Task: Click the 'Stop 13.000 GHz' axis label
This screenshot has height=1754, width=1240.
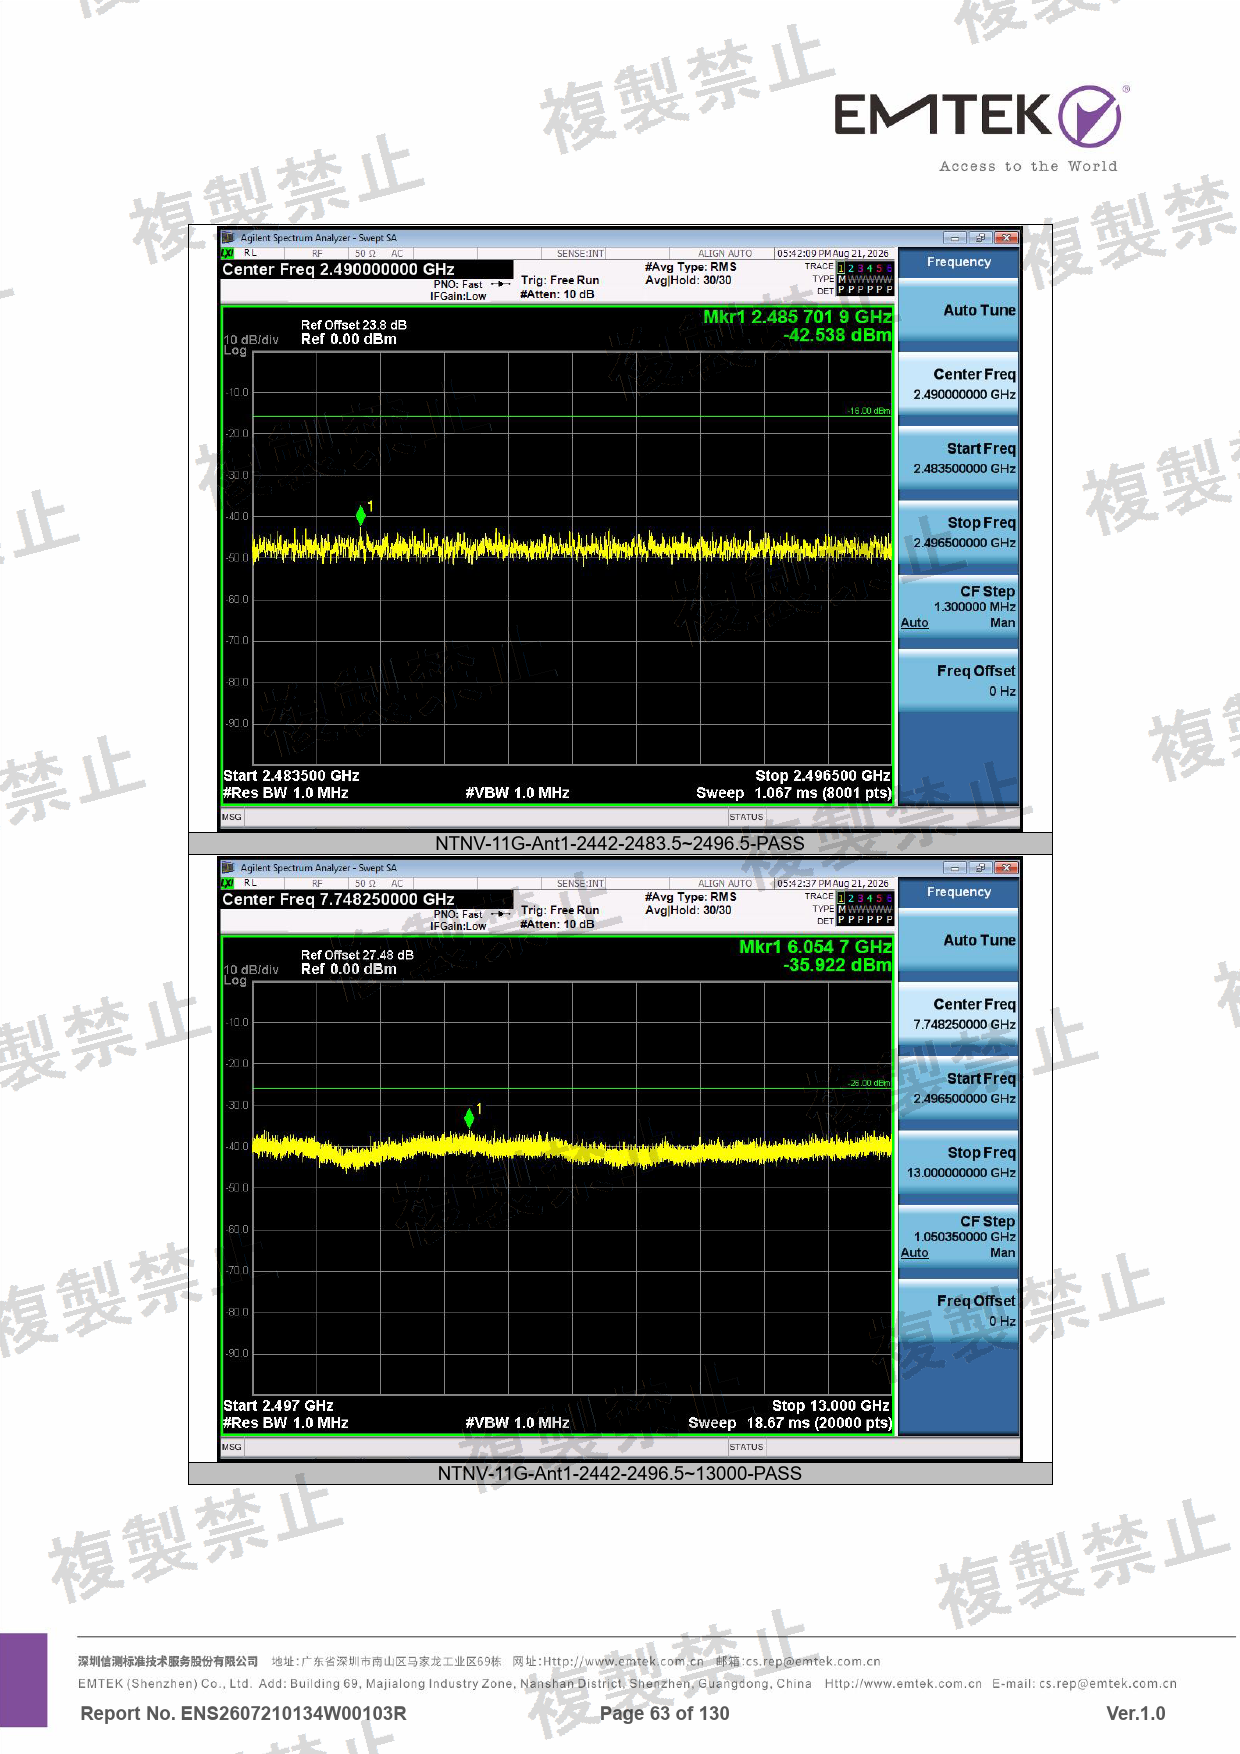Action: (x=831, y=1406)
